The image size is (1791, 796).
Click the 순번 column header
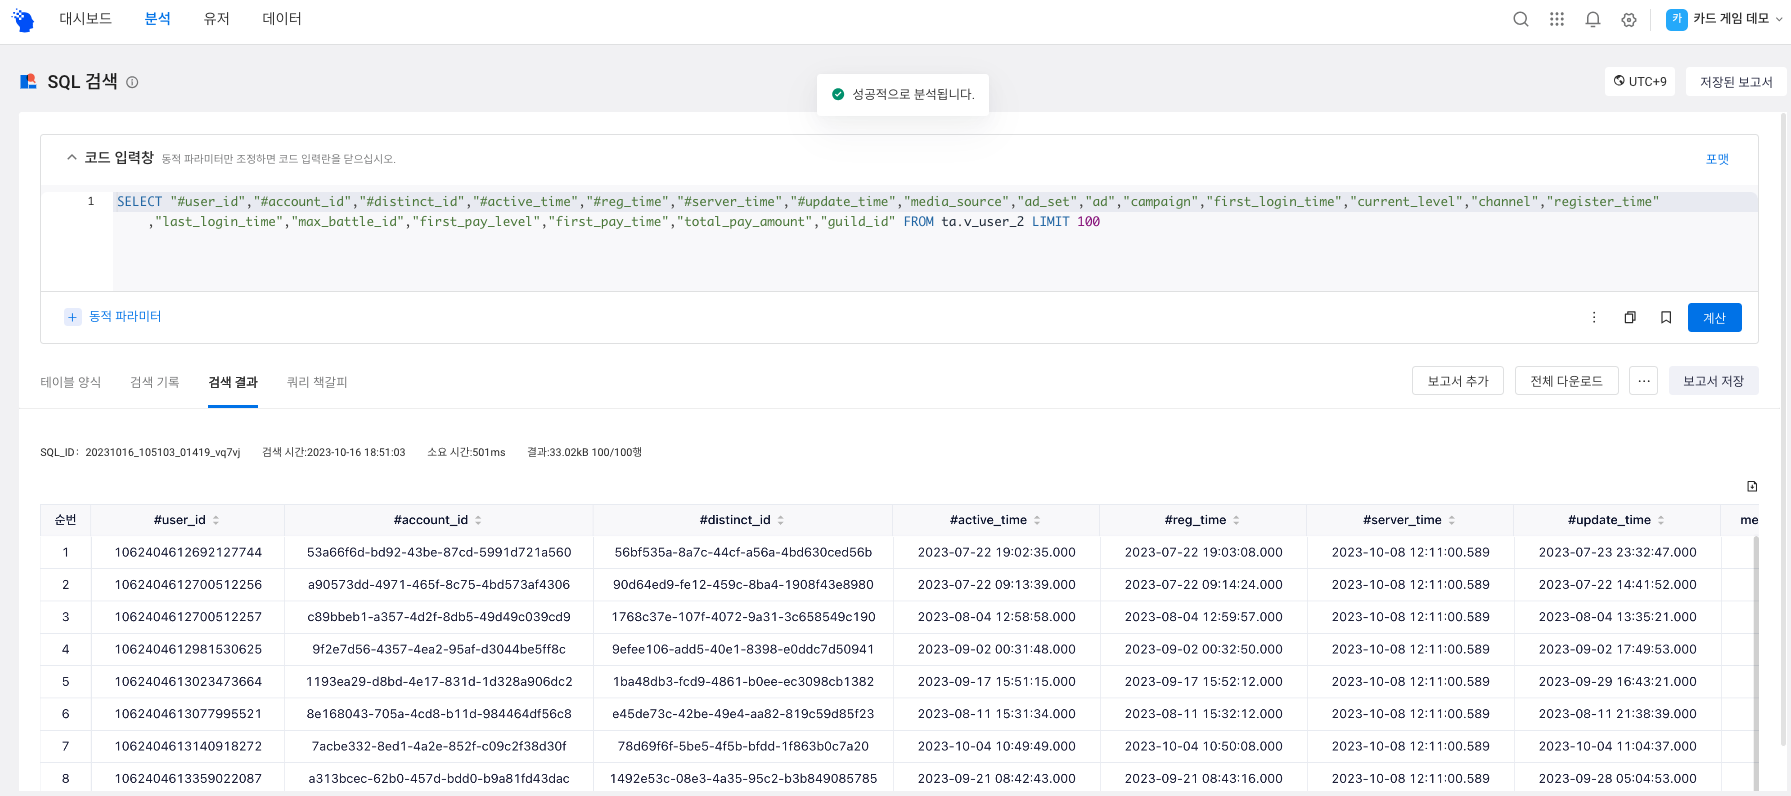pos(65,520)
